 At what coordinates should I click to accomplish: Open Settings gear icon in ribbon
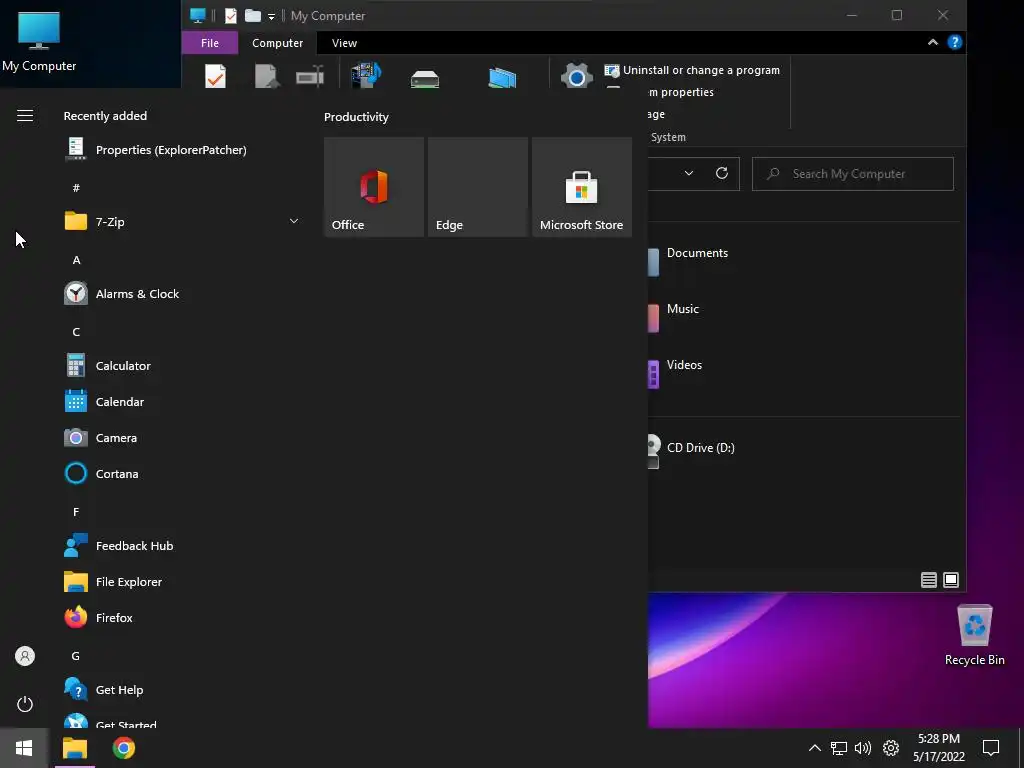pyautogui.click(x=576, y=76)
